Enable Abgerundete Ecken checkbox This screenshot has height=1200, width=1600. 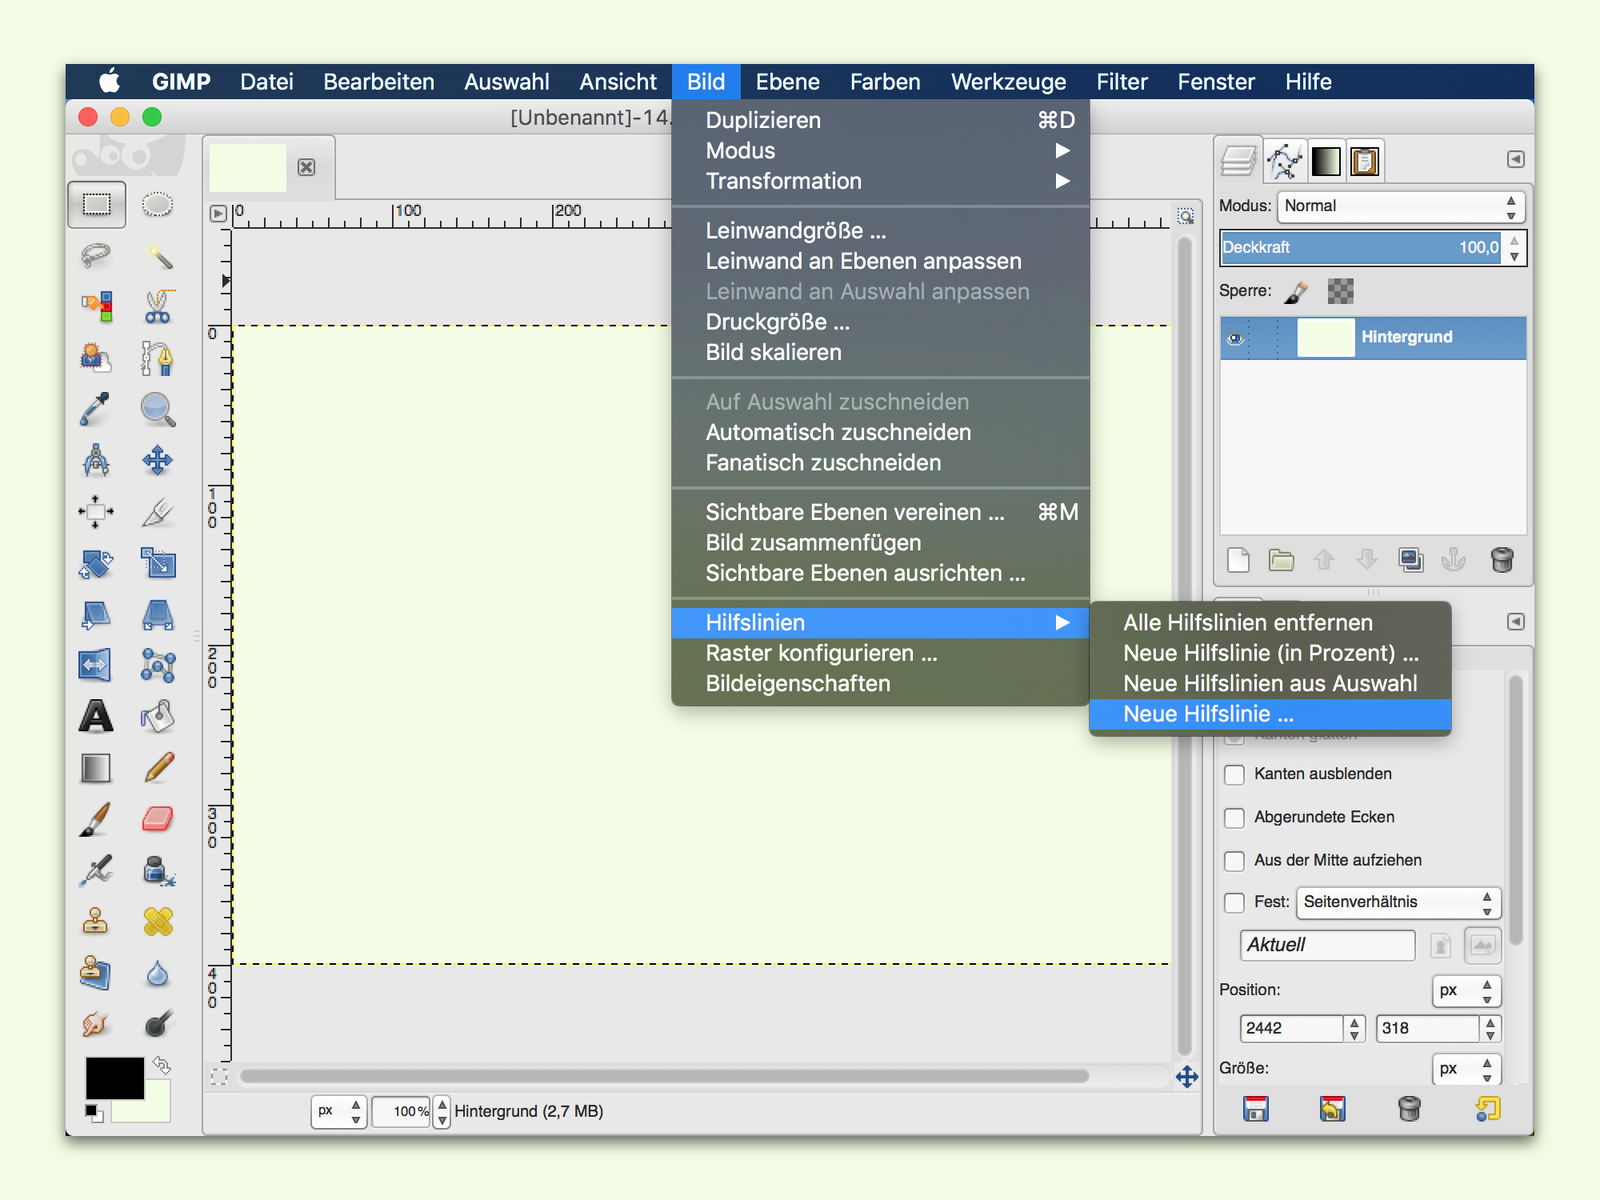click(1235, 818)
